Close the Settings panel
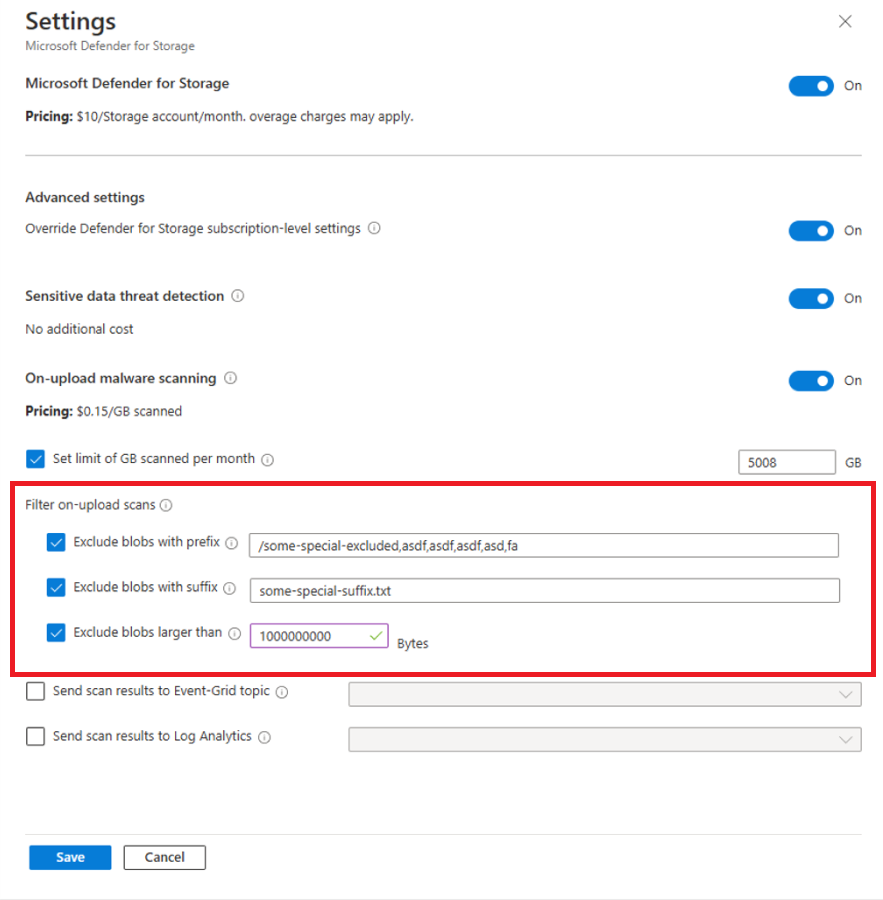Viewport: 883px width, 900px height. 845,22
